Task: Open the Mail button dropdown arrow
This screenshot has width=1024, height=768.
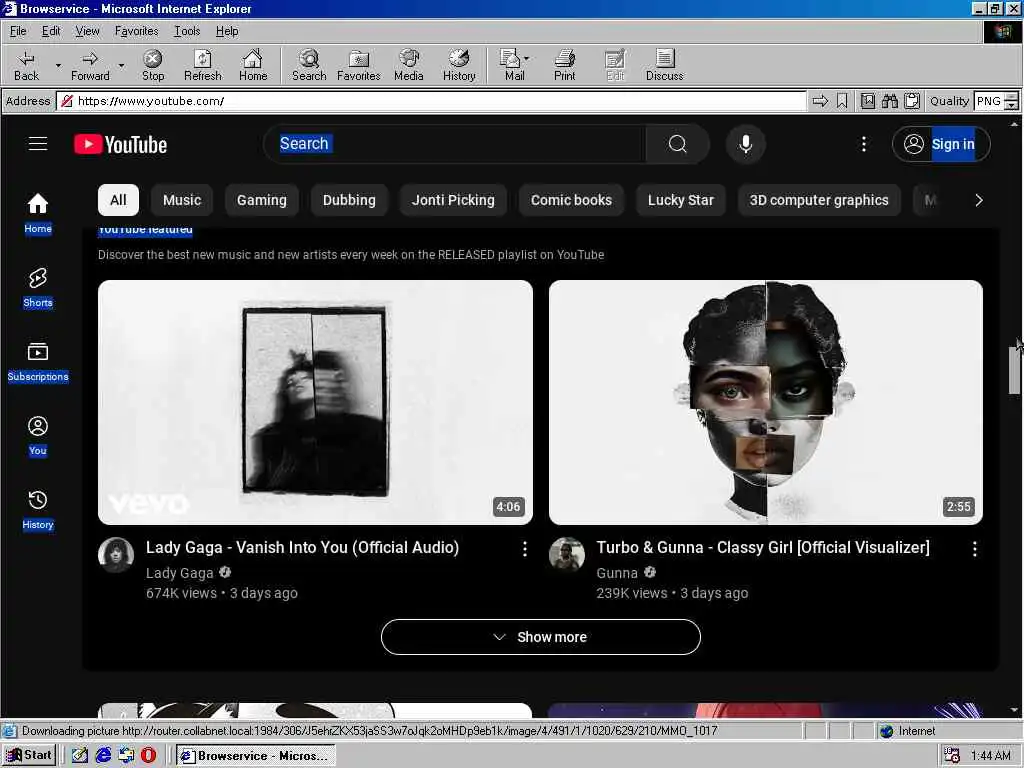Action: click(x=526, y=59)
